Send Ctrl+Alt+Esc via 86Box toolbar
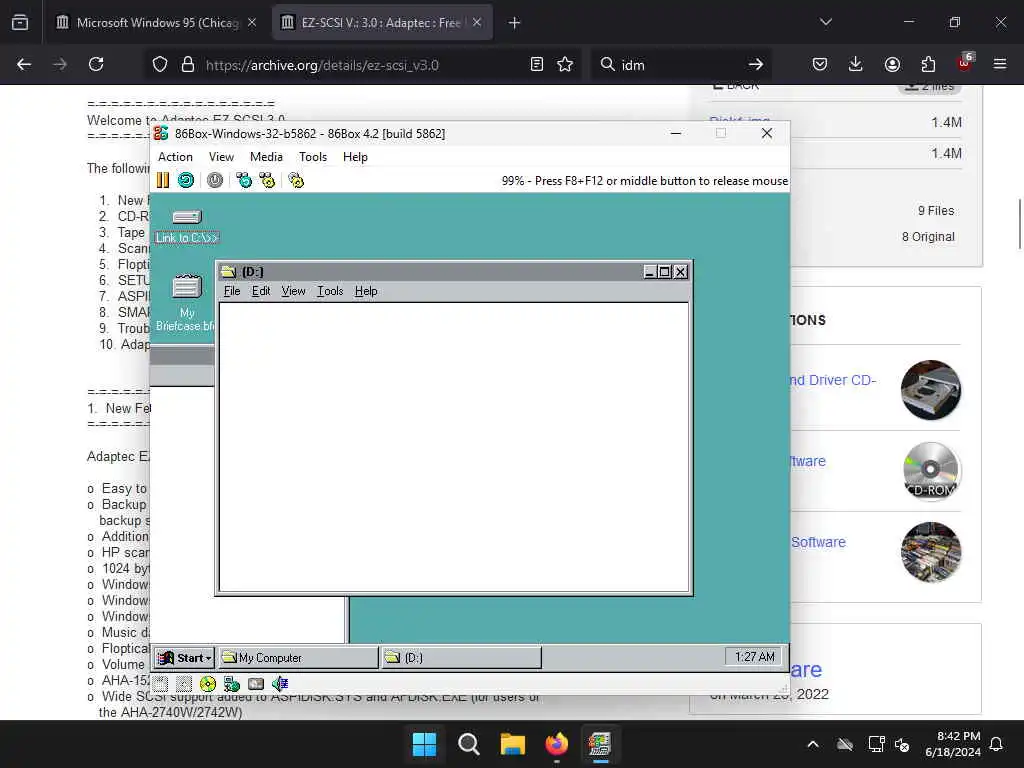This screenshot has width=1024, height=768. click(267, 180)
